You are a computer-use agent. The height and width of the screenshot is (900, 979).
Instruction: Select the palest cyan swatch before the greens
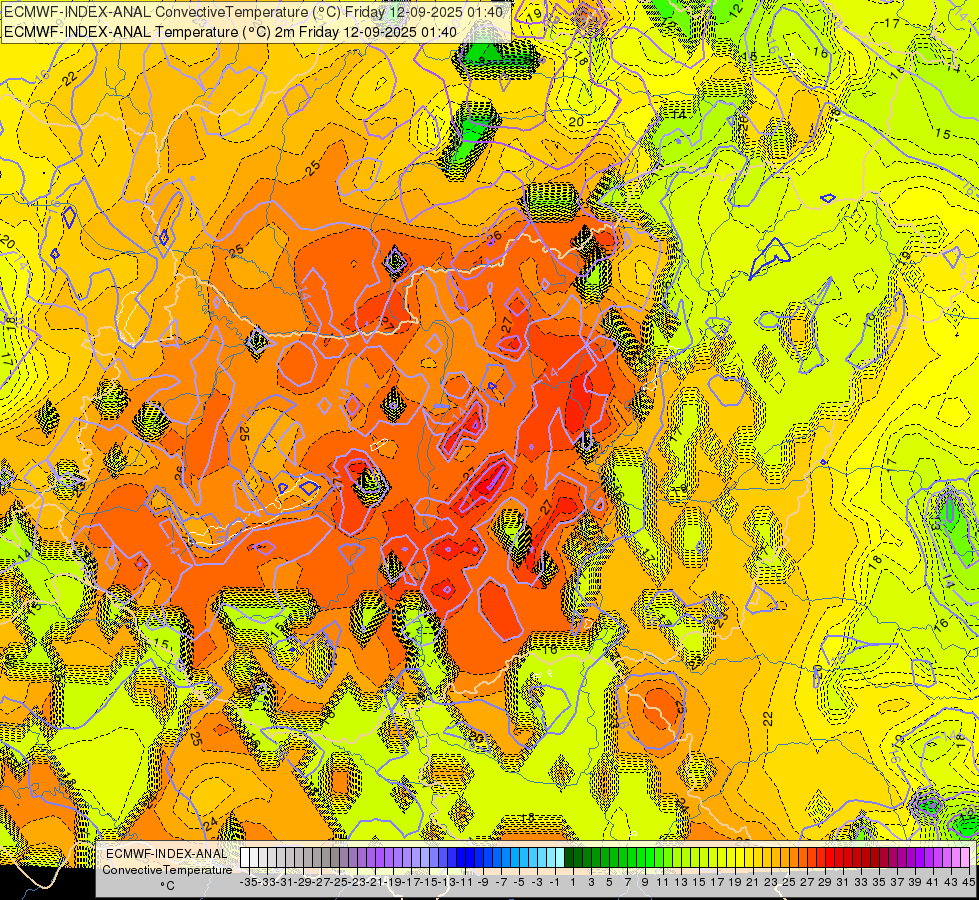coord(560,858)
